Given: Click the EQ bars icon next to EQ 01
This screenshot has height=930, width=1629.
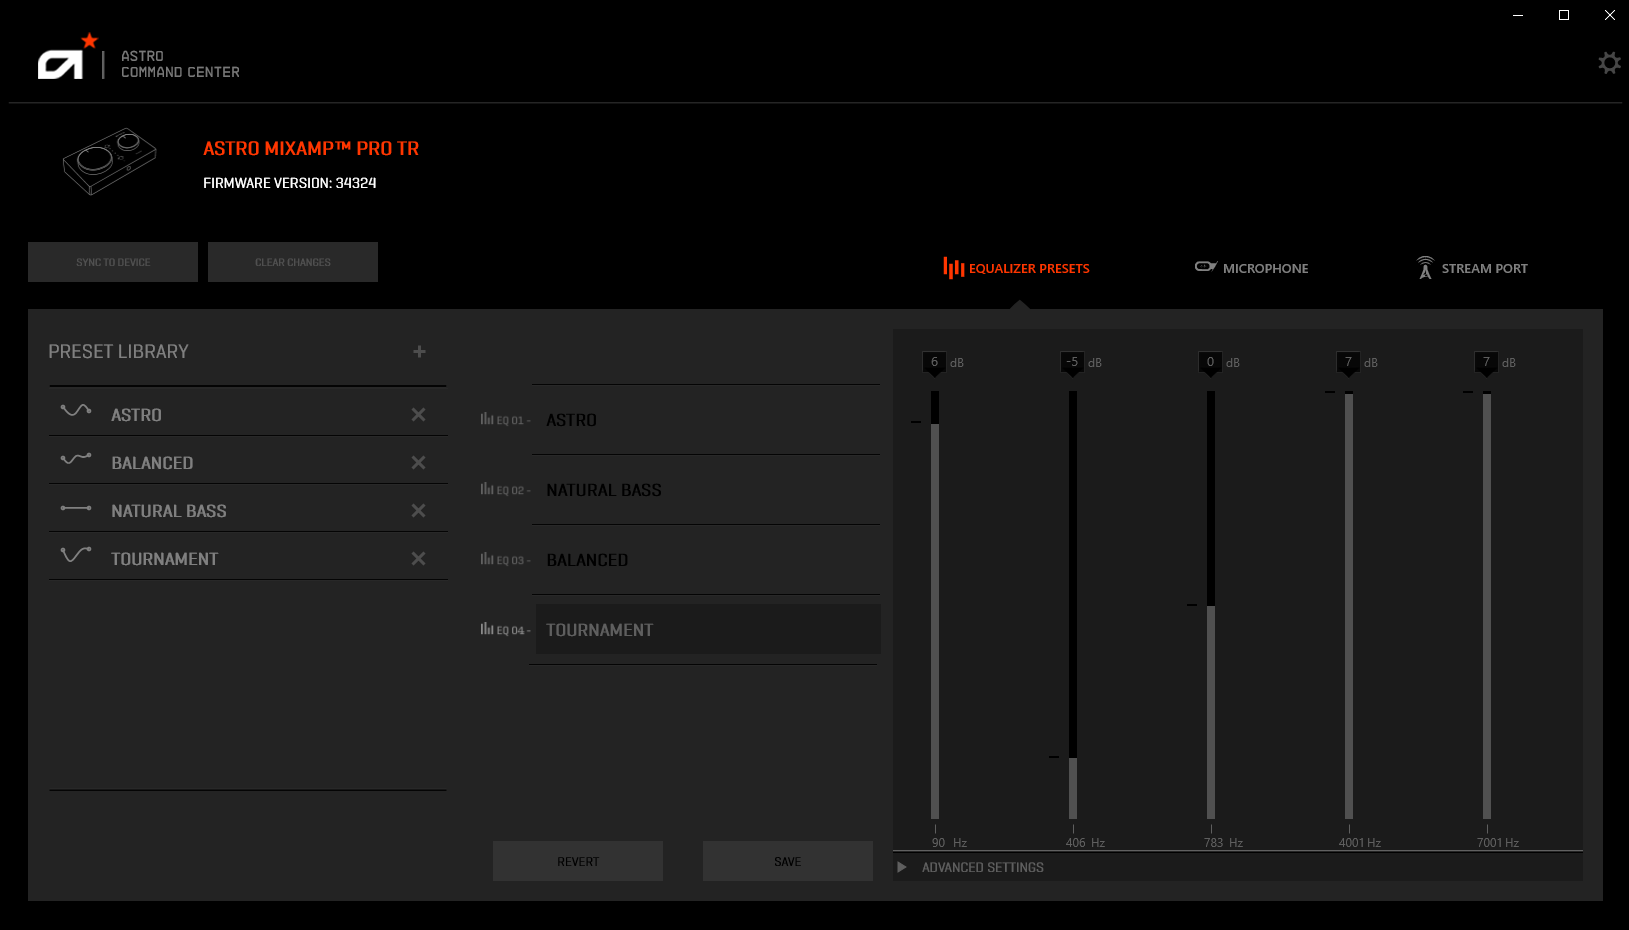Looking at the screenshot, I should [486, 419].
